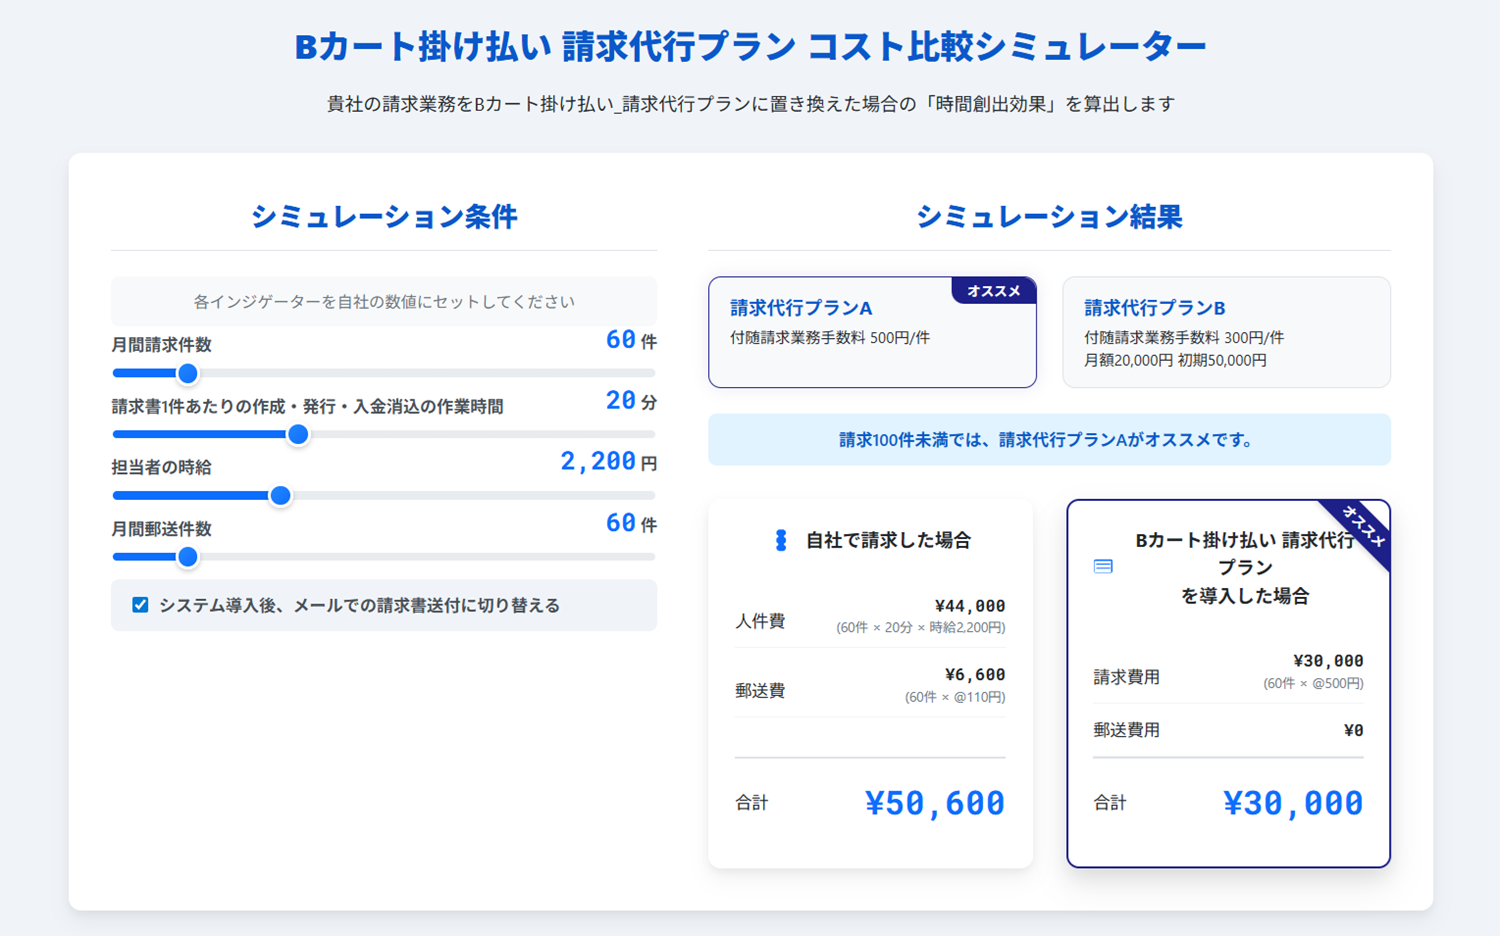
Task: Click the 人件費 amount ¥44,000
Action: 969,606
